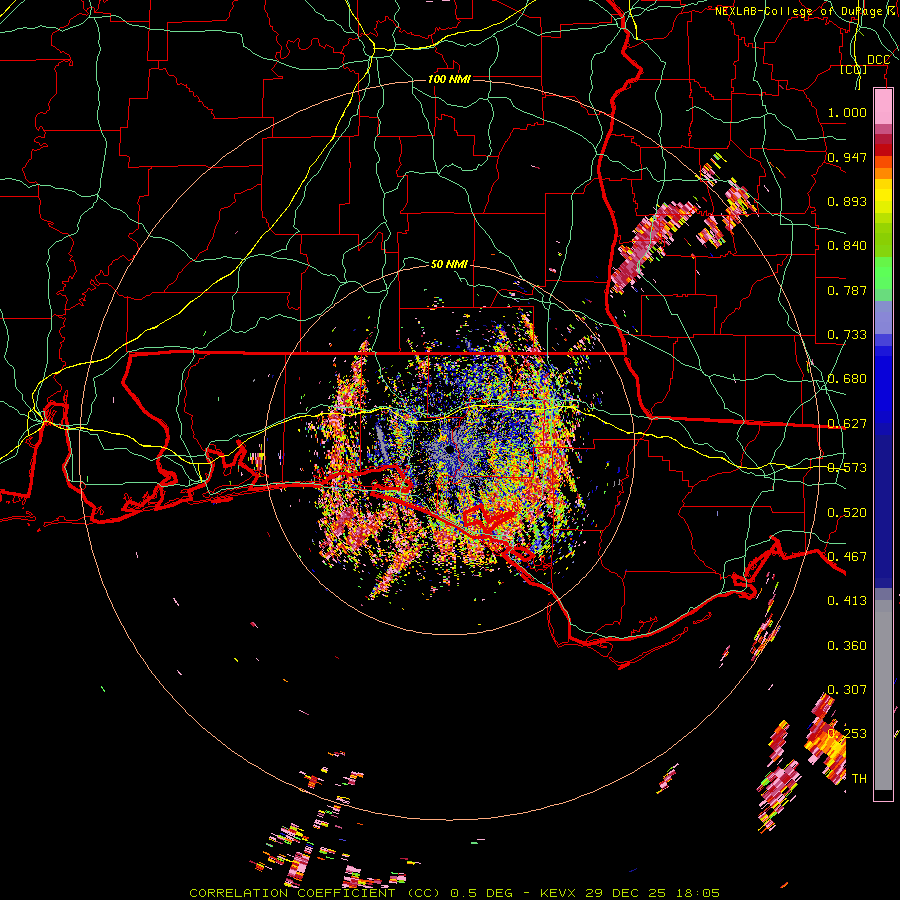This screenshot has height=900, width=900.
Task: Click the 0.840 legend value
Action: pyautogui.click(x=847, y=246)
